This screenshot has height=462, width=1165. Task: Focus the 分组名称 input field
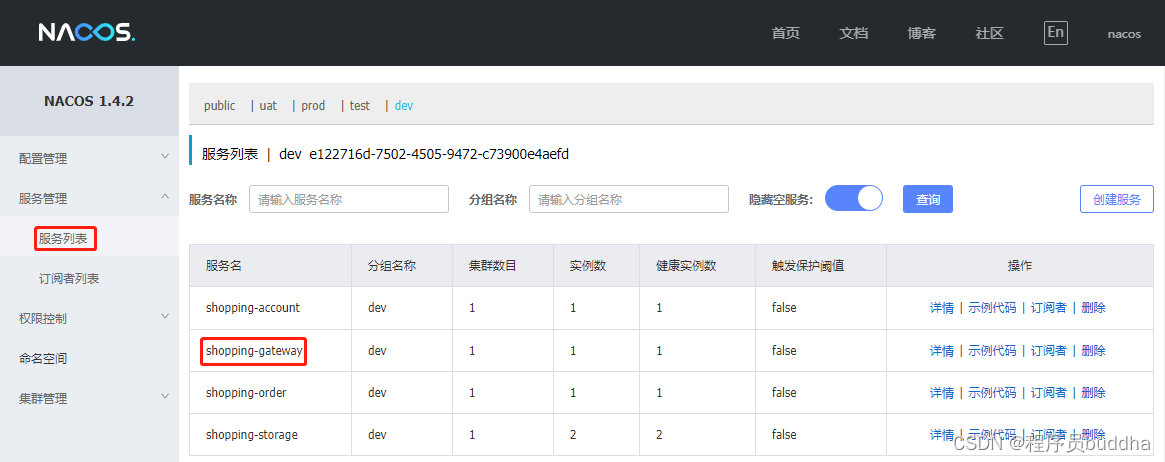click(x=629, y=199)
